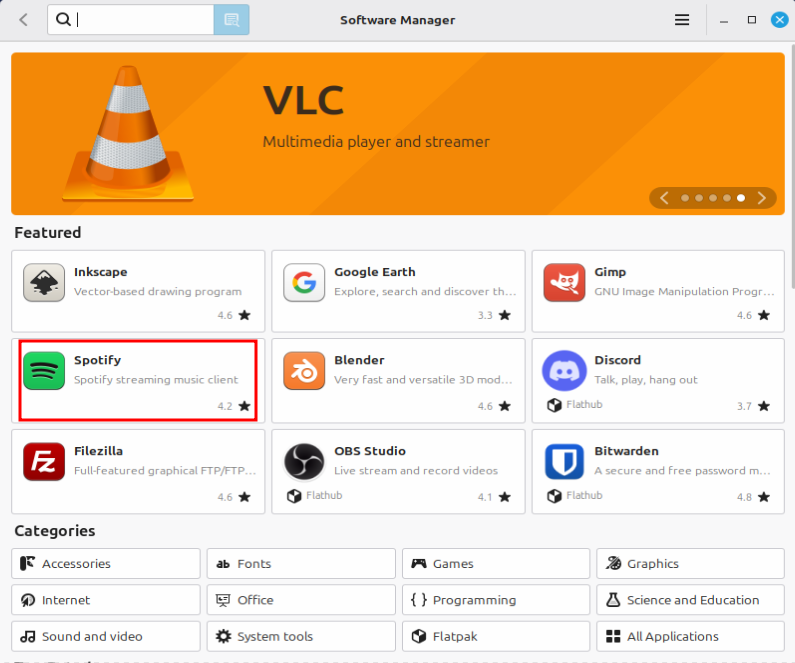This screenshot has height=663, width=795.
Task: Click the Discord Flathub package icon
Action: pos(554,405)
